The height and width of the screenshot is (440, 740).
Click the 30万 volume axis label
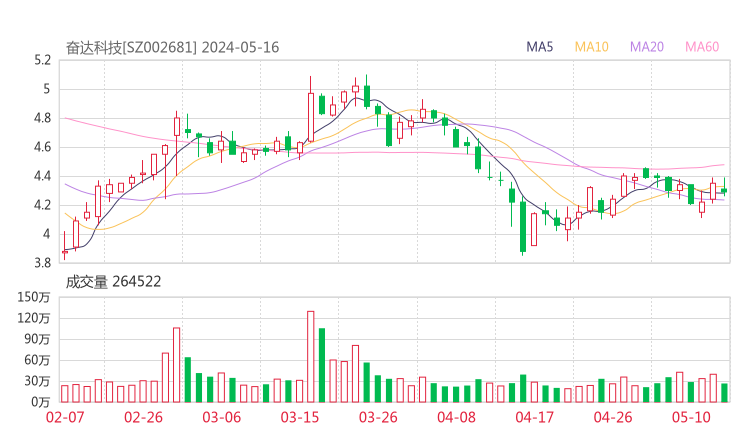[37, 381]
